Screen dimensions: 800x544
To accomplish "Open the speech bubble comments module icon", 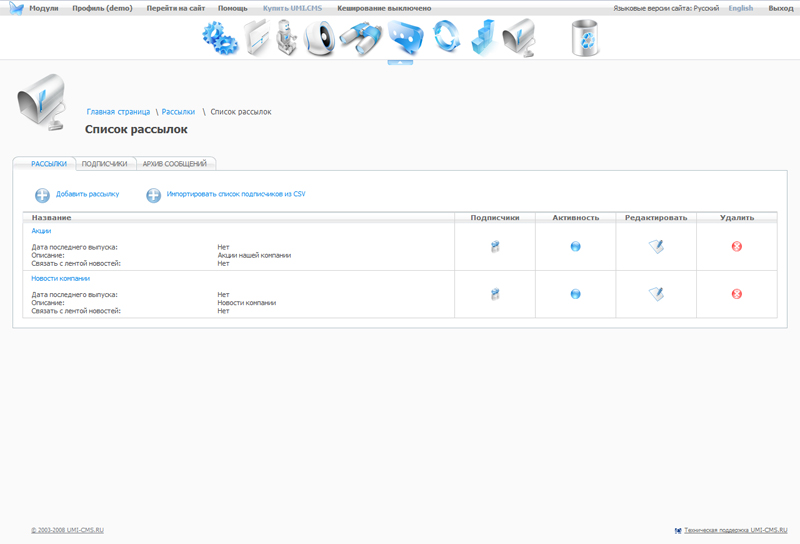I will point(406,38).
